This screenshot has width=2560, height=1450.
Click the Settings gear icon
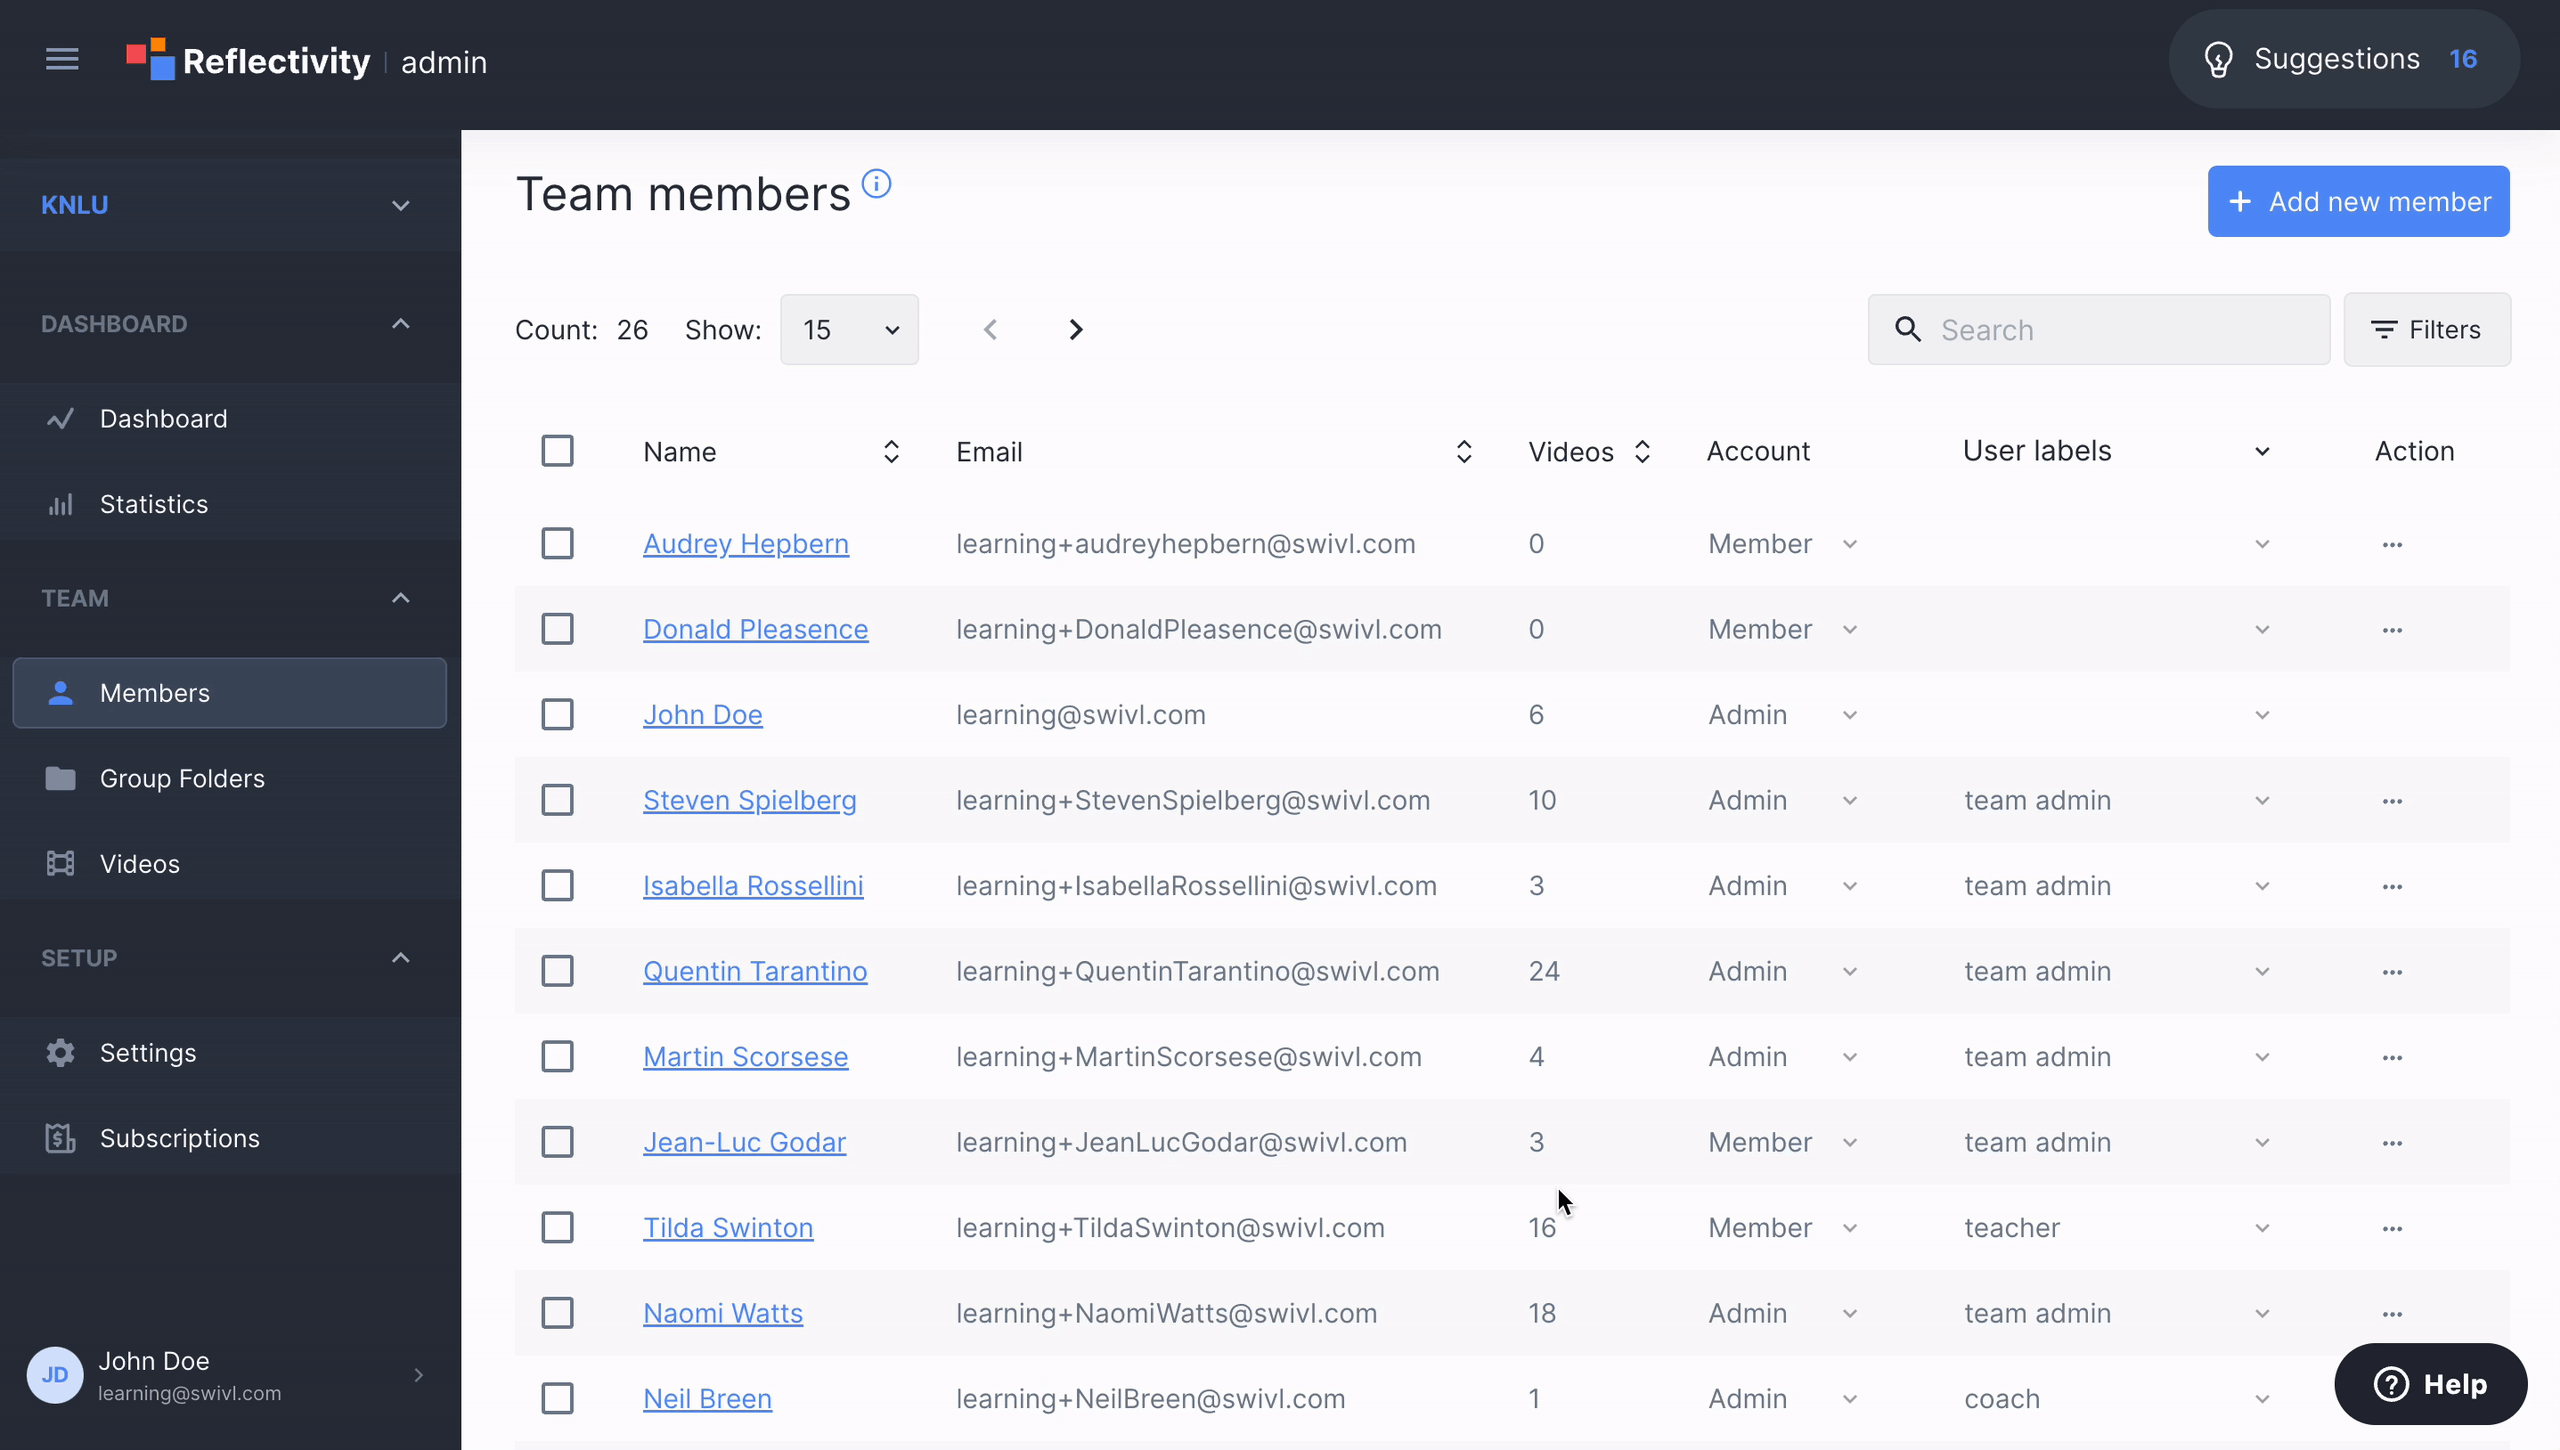click(60, 1051)
